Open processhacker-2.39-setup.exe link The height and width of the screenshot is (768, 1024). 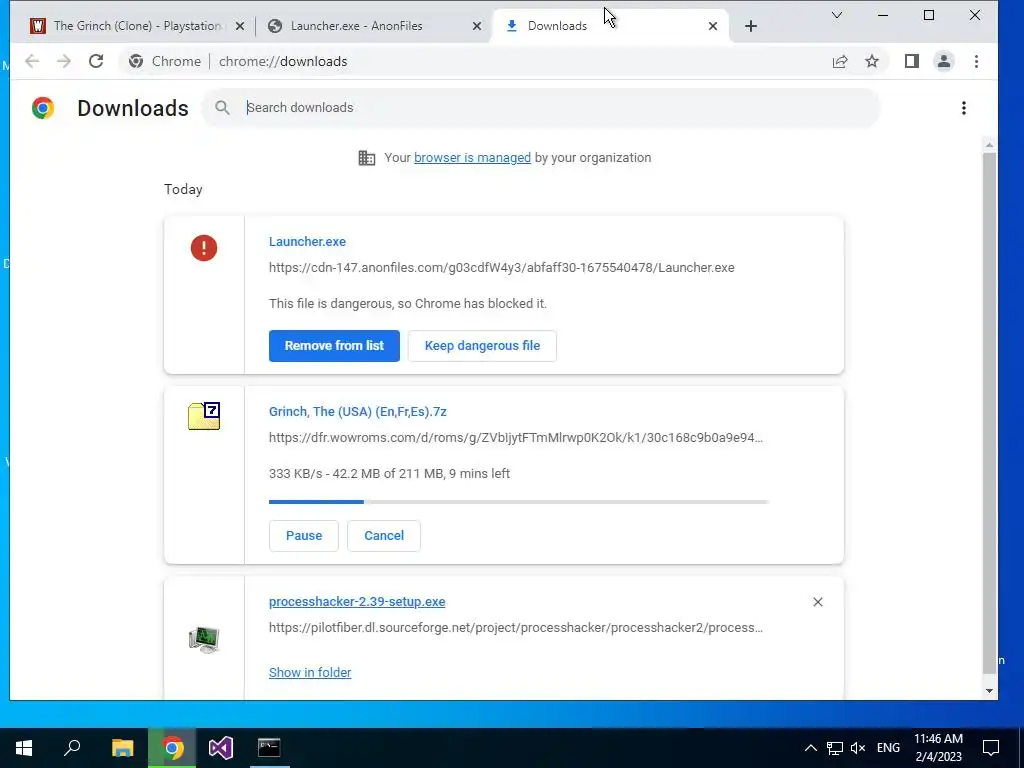[x=357, y=602]
